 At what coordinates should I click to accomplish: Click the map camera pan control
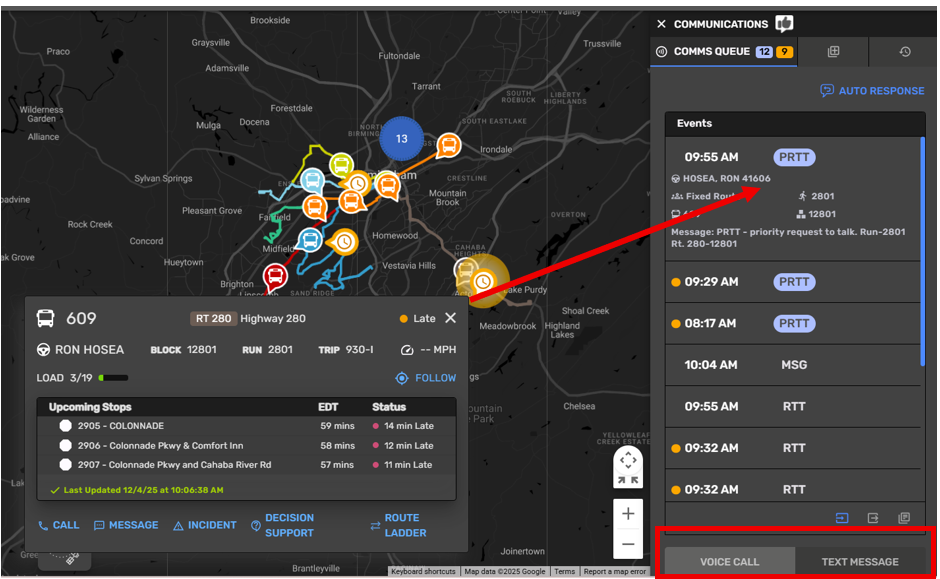[x=628, y=467]
